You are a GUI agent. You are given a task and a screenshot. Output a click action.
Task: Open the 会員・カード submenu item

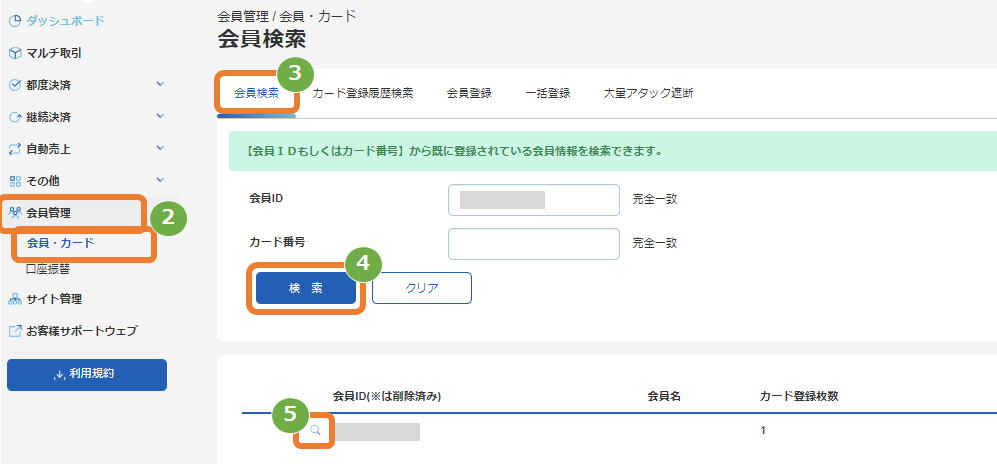pos(60,243)
